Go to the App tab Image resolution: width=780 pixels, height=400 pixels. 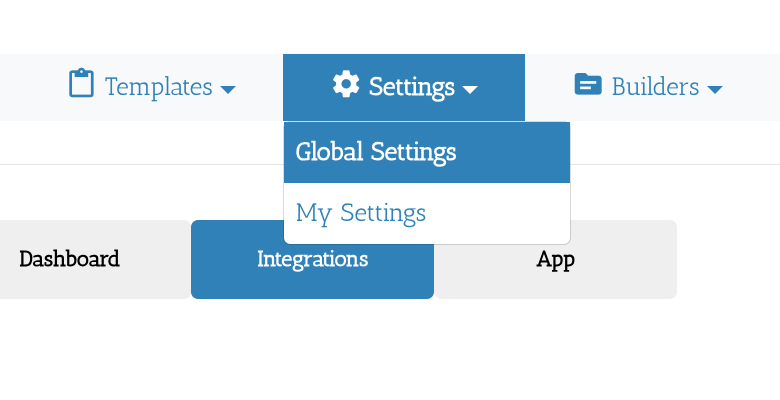[x=555, y=259]
